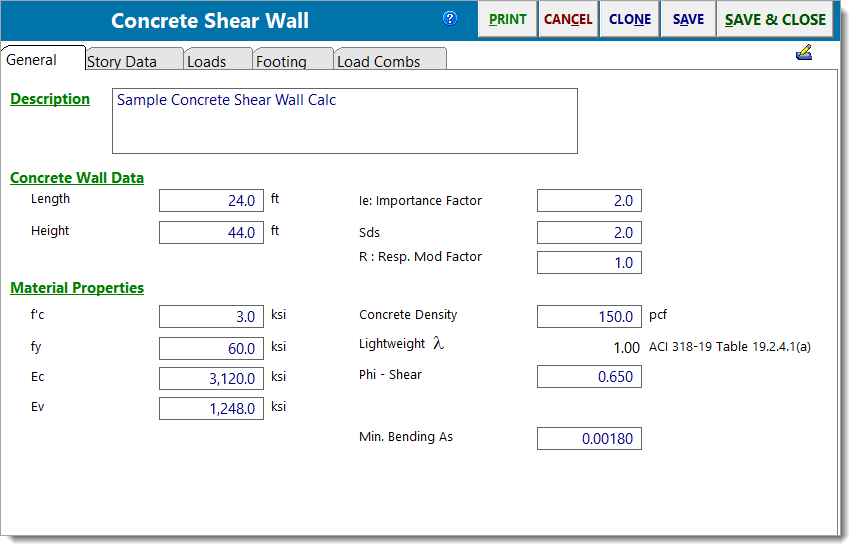Select the wall Height value field

tap(211, 233)
